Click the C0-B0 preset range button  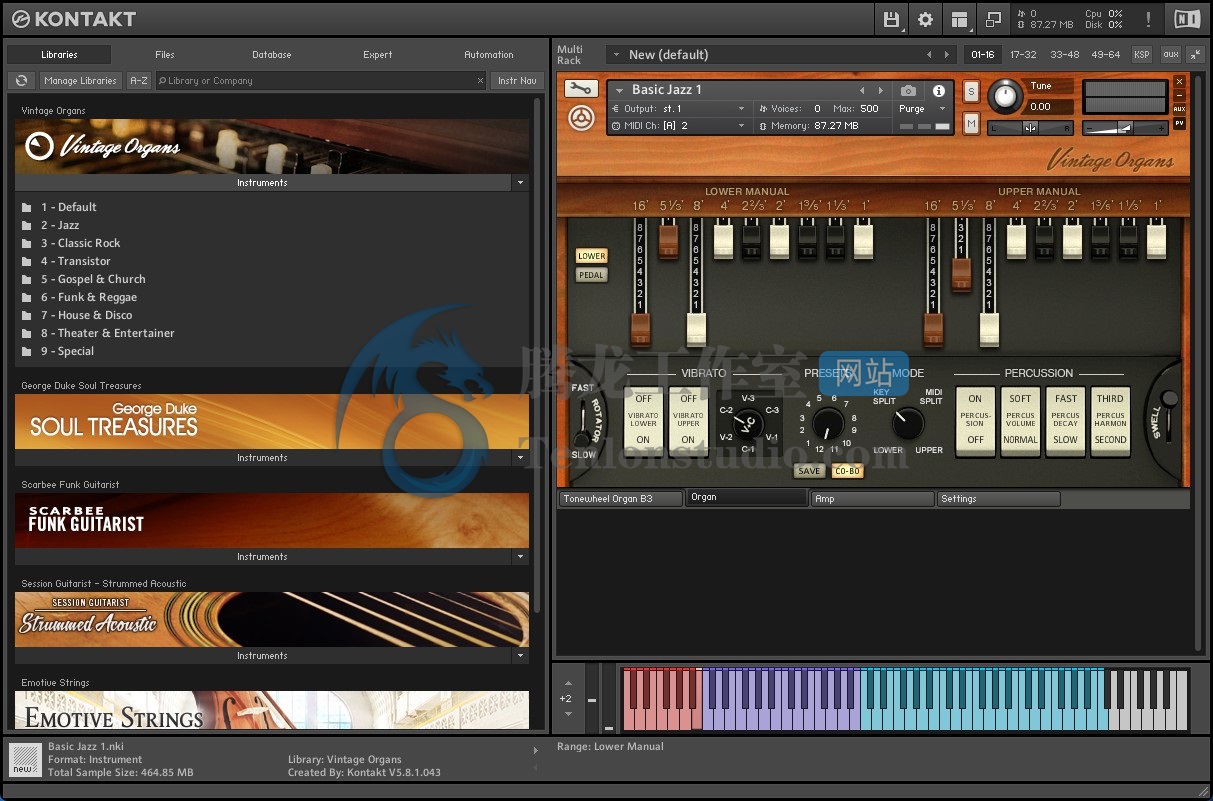[847, 471]
